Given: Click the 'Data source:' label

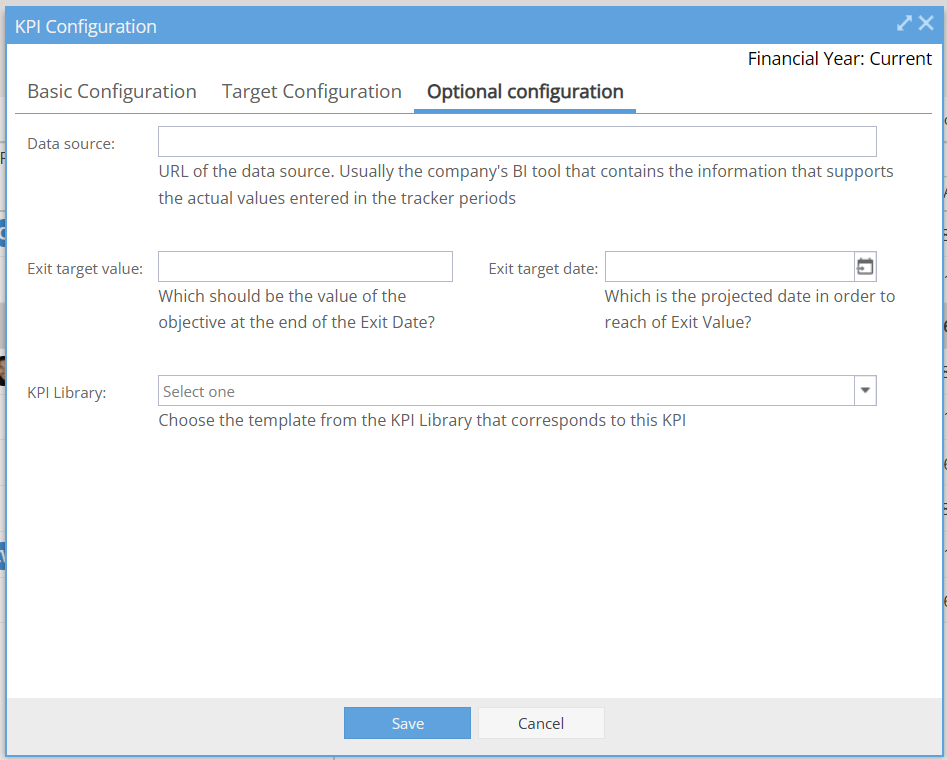Looking at the screenshot, I should coord(71,144).
